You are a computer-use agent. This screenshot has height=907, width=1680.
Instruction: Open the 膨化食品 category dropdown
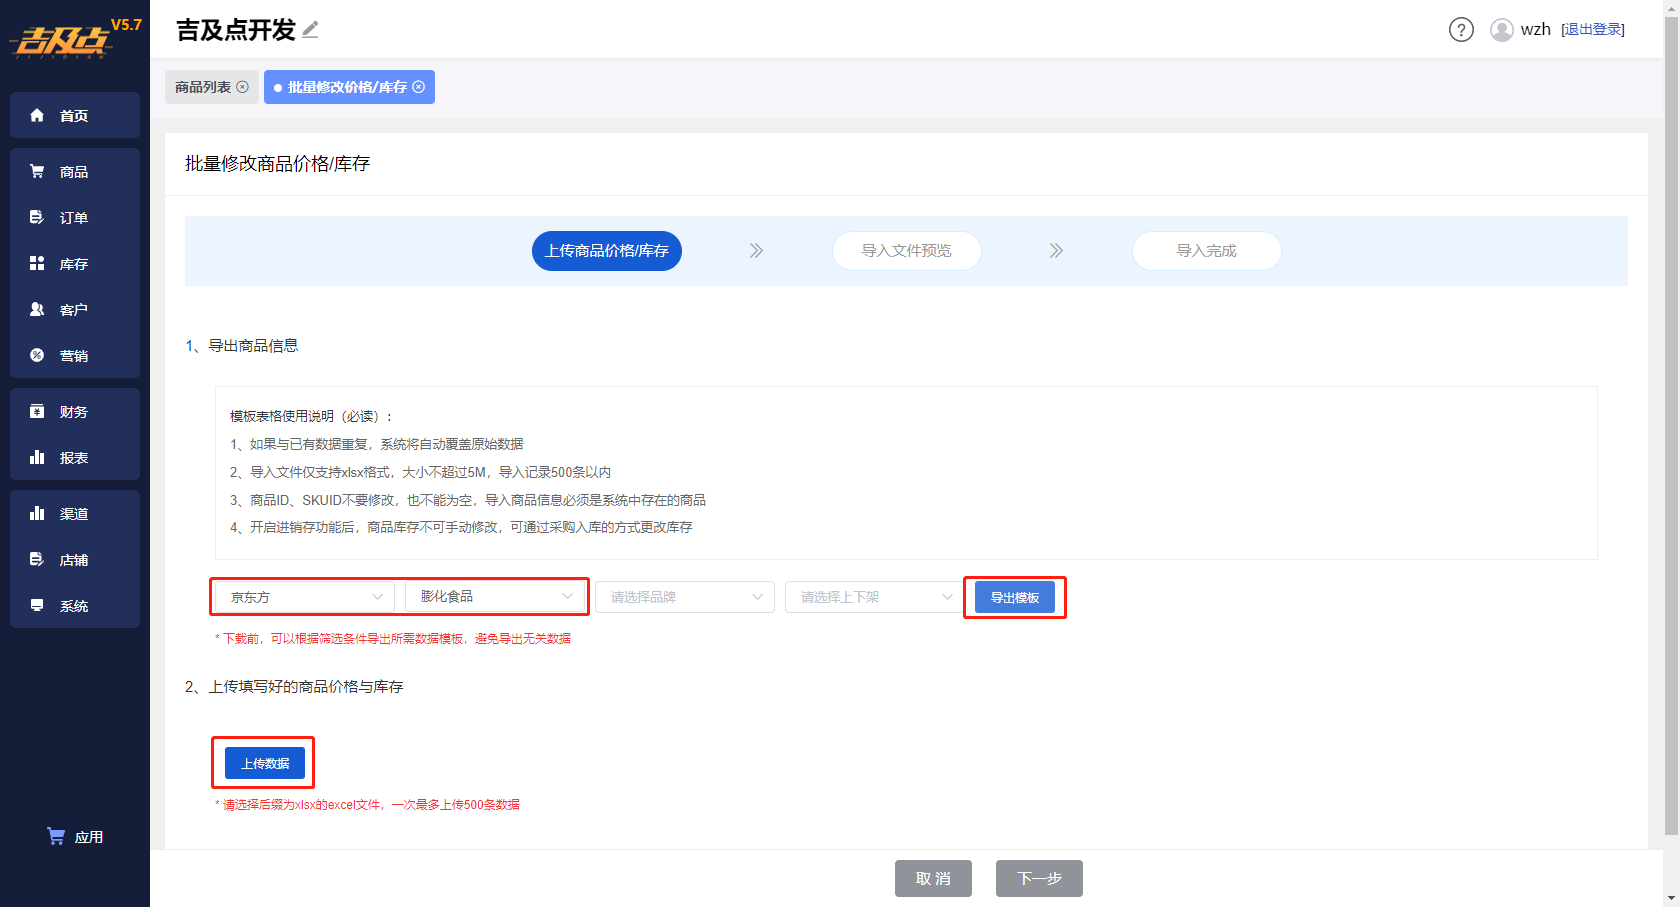495,596
